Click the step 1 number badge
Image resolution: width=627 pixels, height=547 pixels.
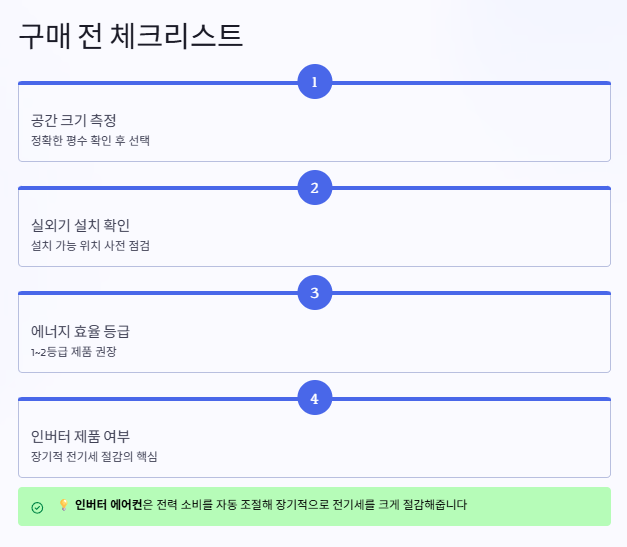pyautogui.click(x=315, y=82)
